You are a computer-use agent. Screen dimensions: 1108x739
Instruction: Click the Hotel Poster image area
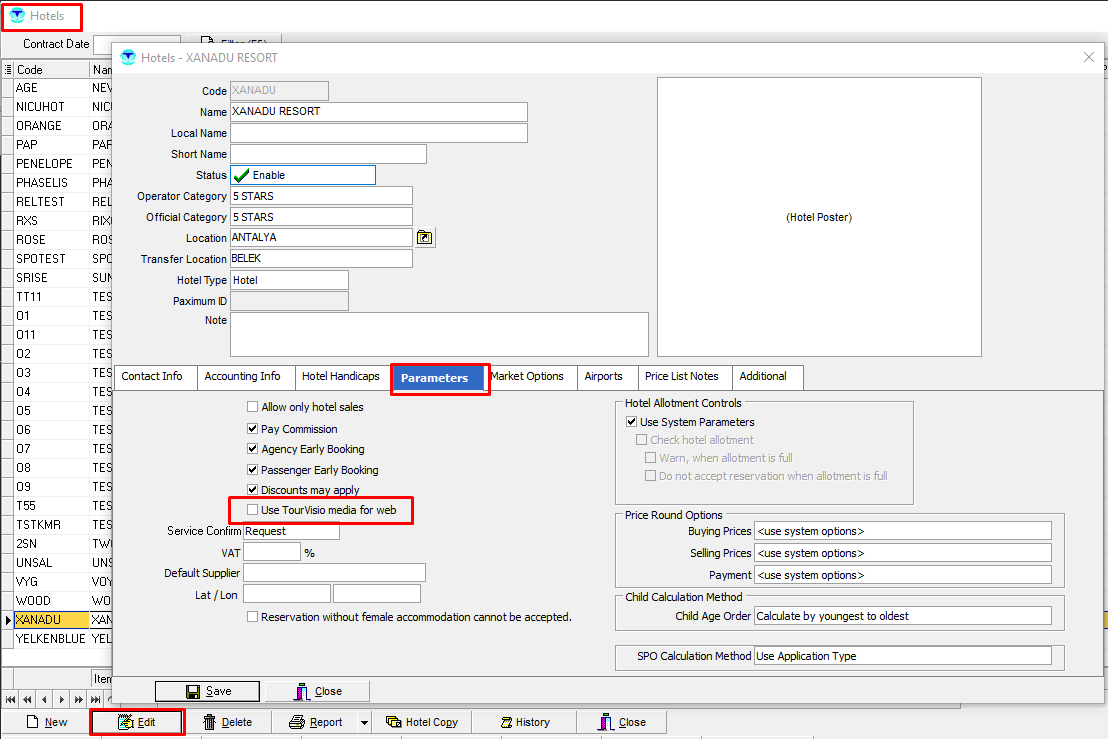coord(819,217)
